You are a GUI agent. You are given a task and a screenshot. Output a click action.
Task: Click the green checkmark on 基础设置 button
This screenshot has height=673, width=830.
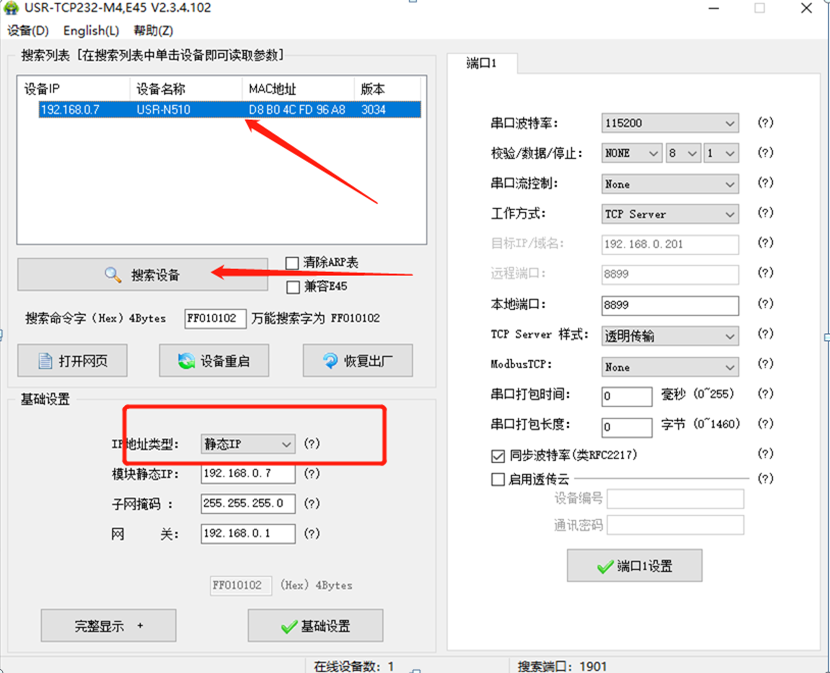[x=289, y=627]
